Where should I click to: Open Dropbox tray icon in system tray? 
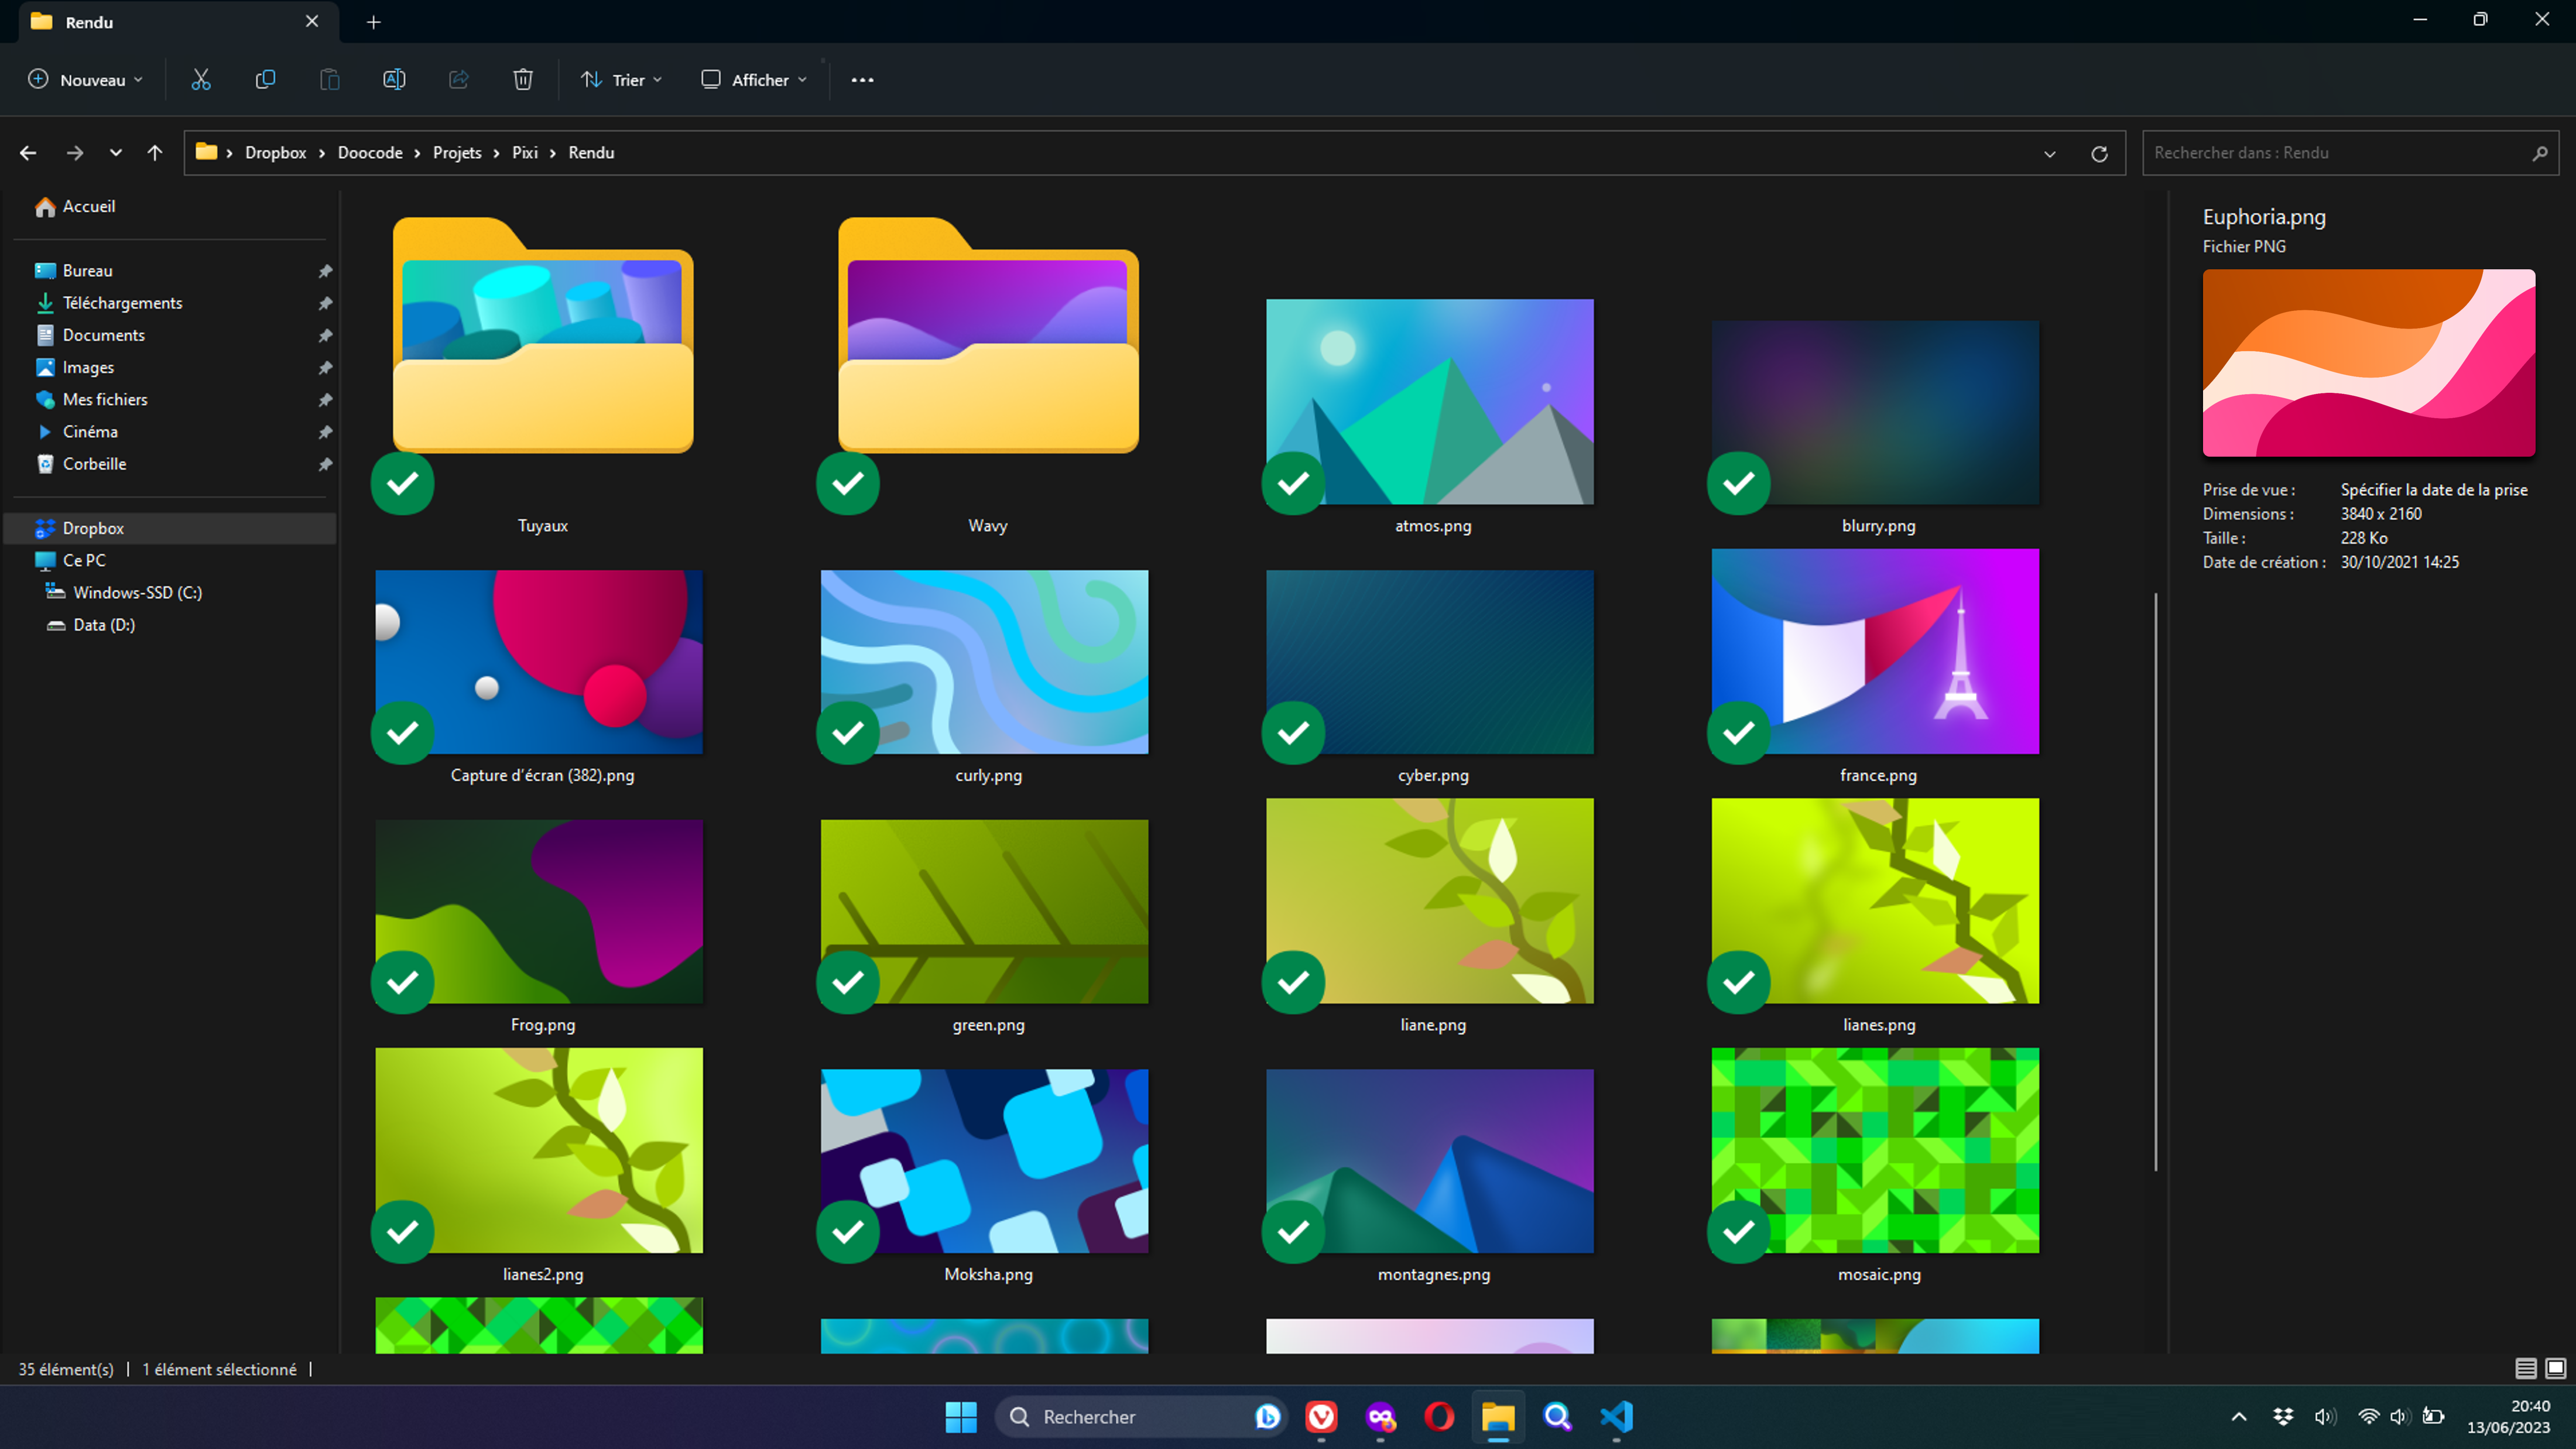(2283, 1416)
